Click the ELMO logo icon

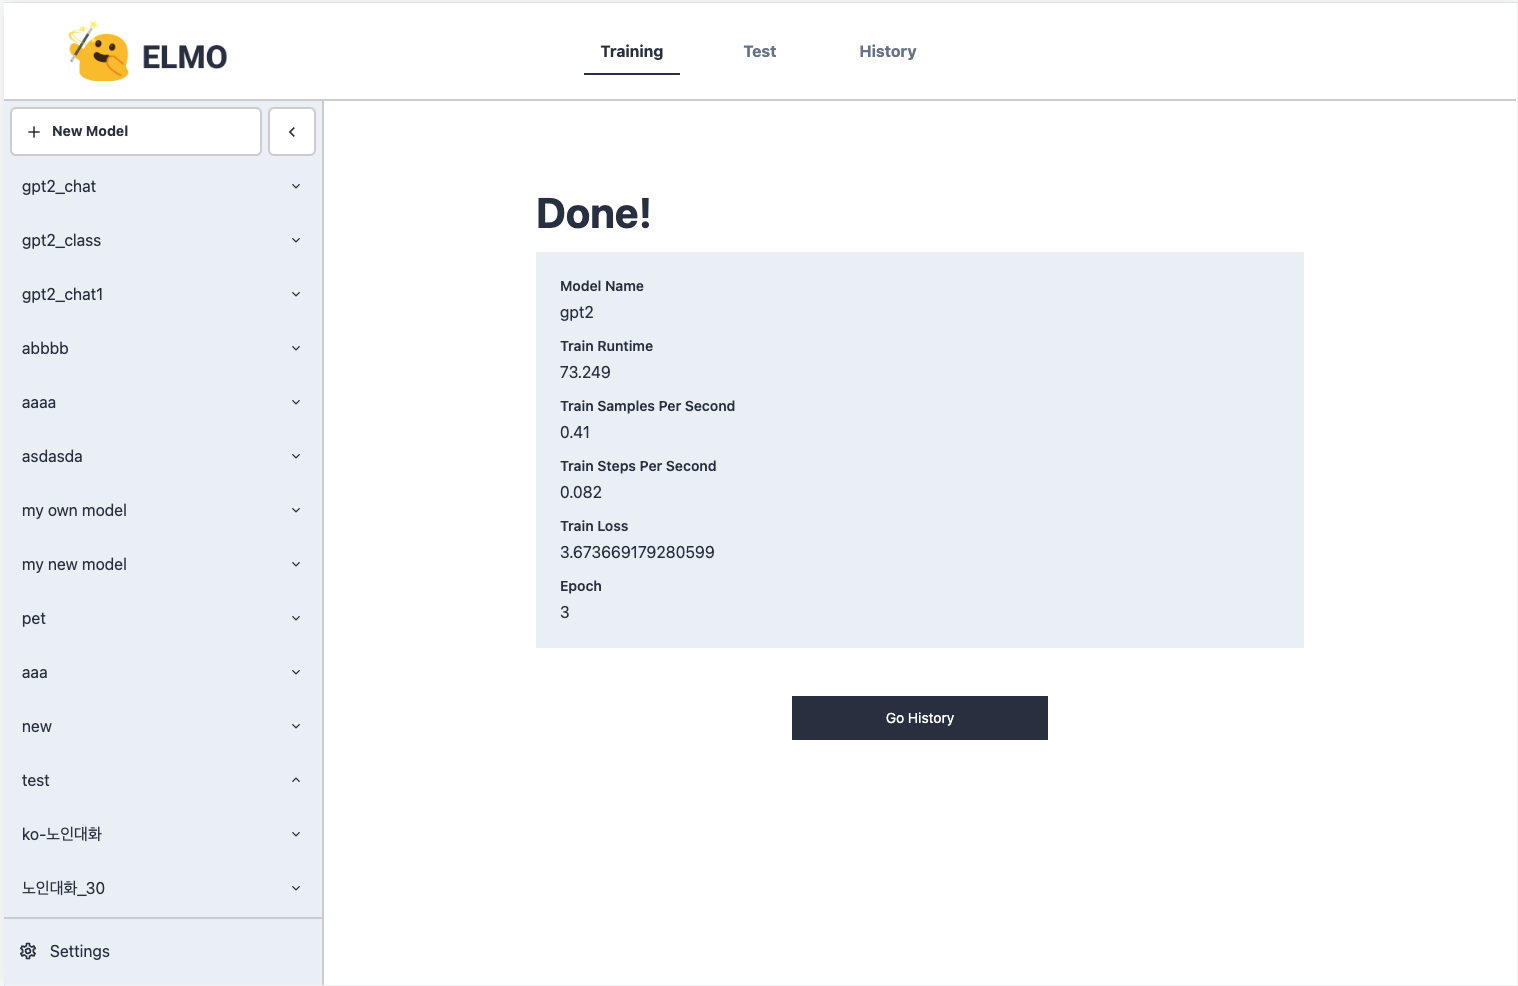[100, 50]
